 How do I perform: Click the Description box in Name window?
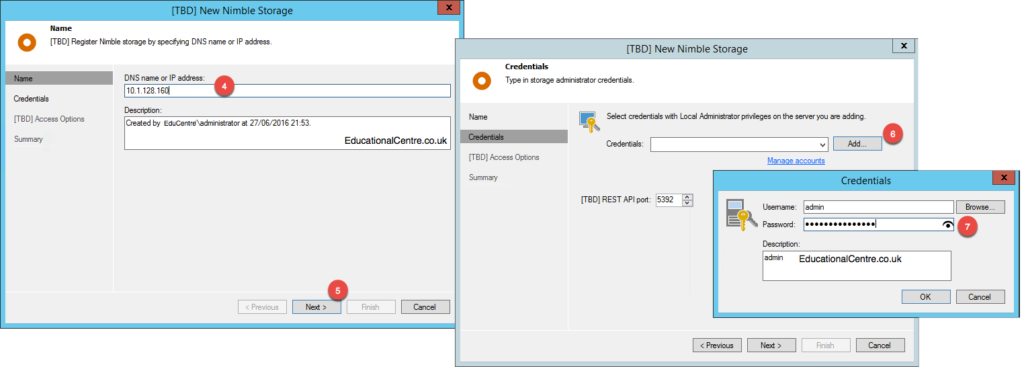[x=287, y=133]
